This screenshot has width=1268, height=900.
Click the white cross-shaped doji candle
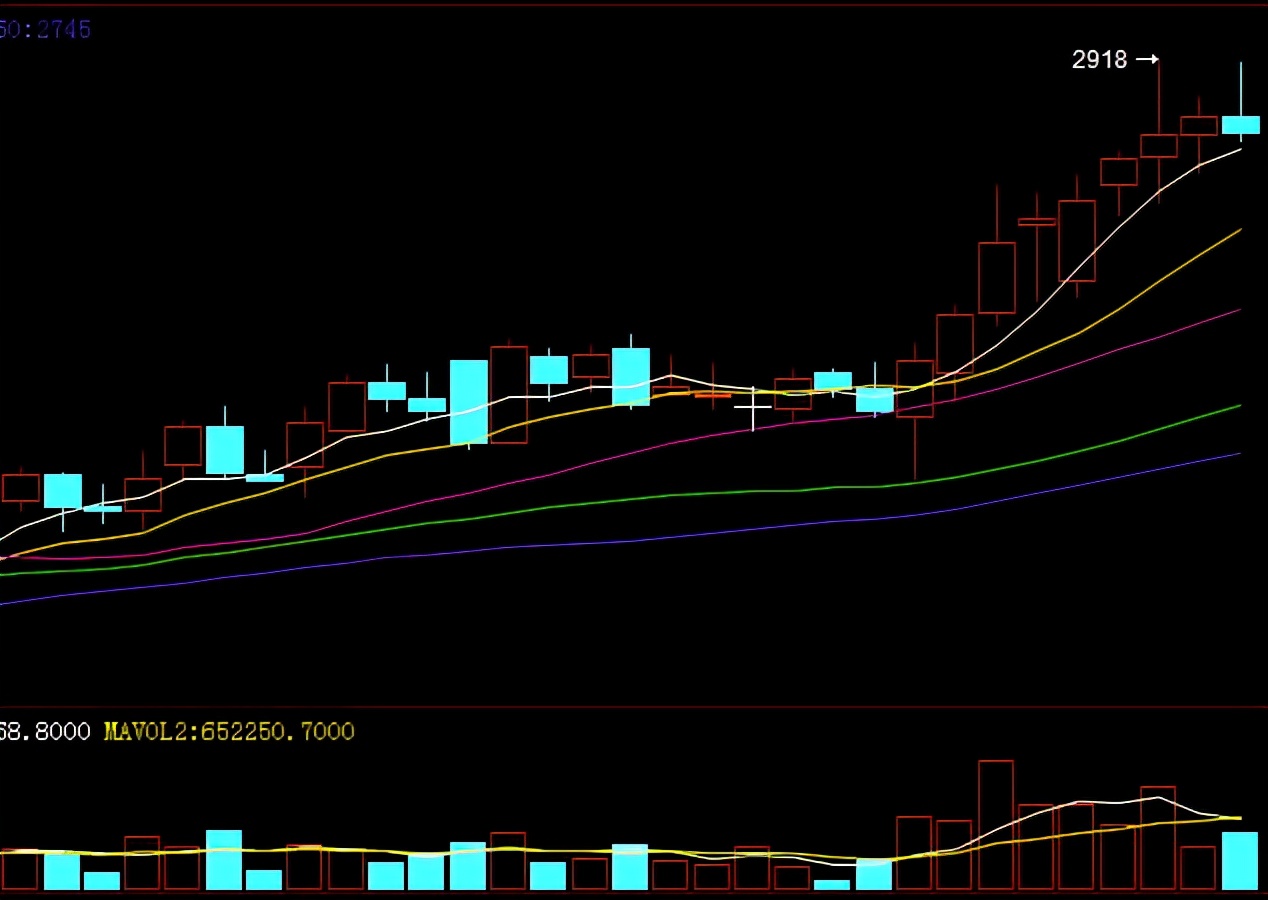(753, 408)
